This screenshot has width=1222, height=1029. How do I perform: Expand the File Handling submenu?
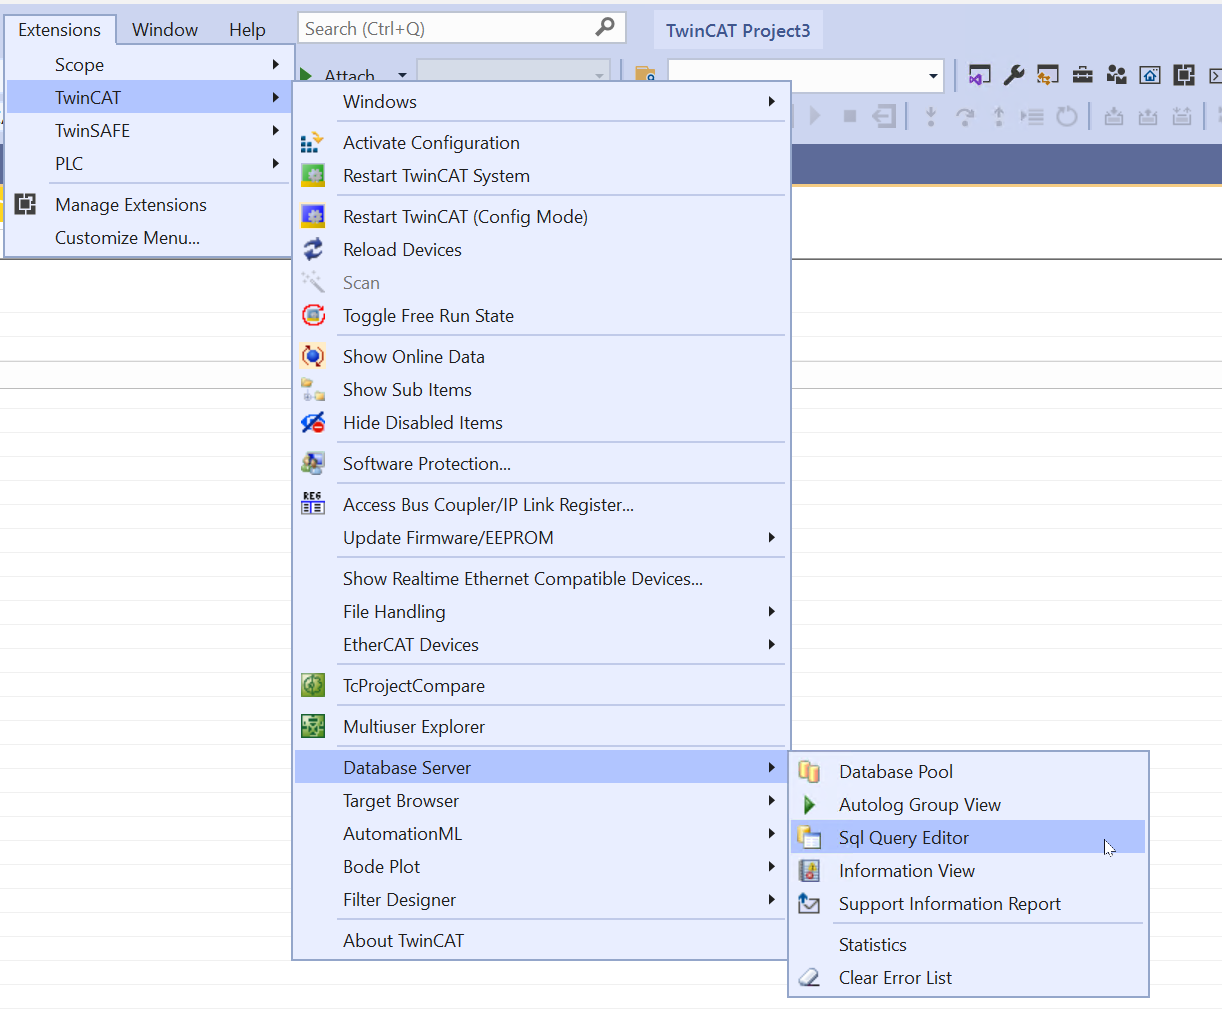771,612
